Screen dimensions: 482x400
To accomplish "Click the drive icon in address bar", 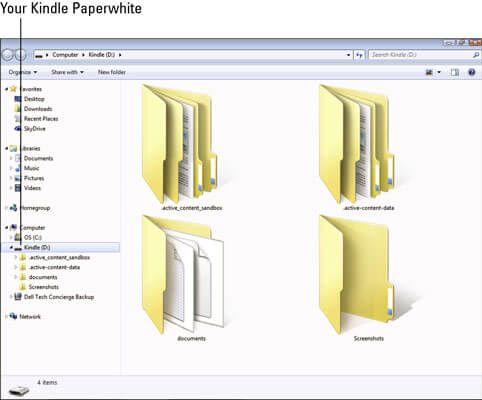I will pyautogui.click(x=39, y=55).
